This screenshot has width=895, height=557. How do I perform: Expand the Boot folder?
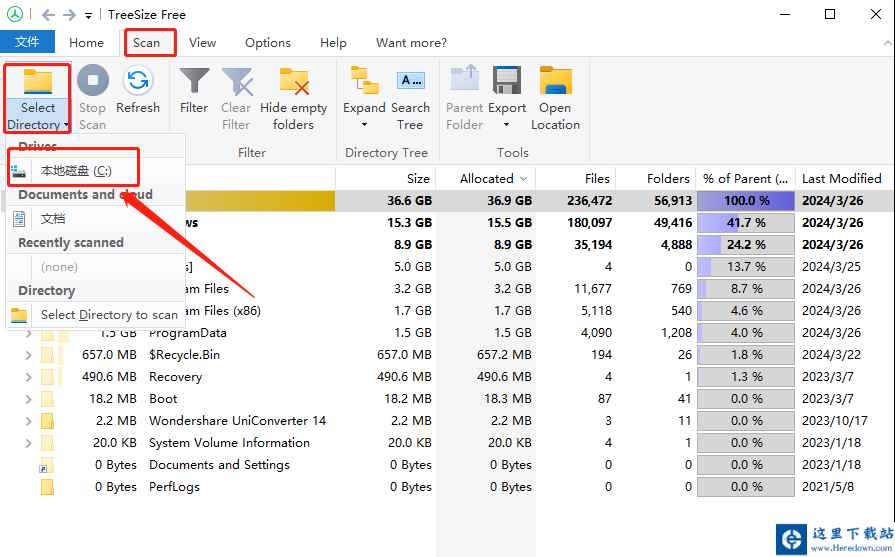click(29, 399)
